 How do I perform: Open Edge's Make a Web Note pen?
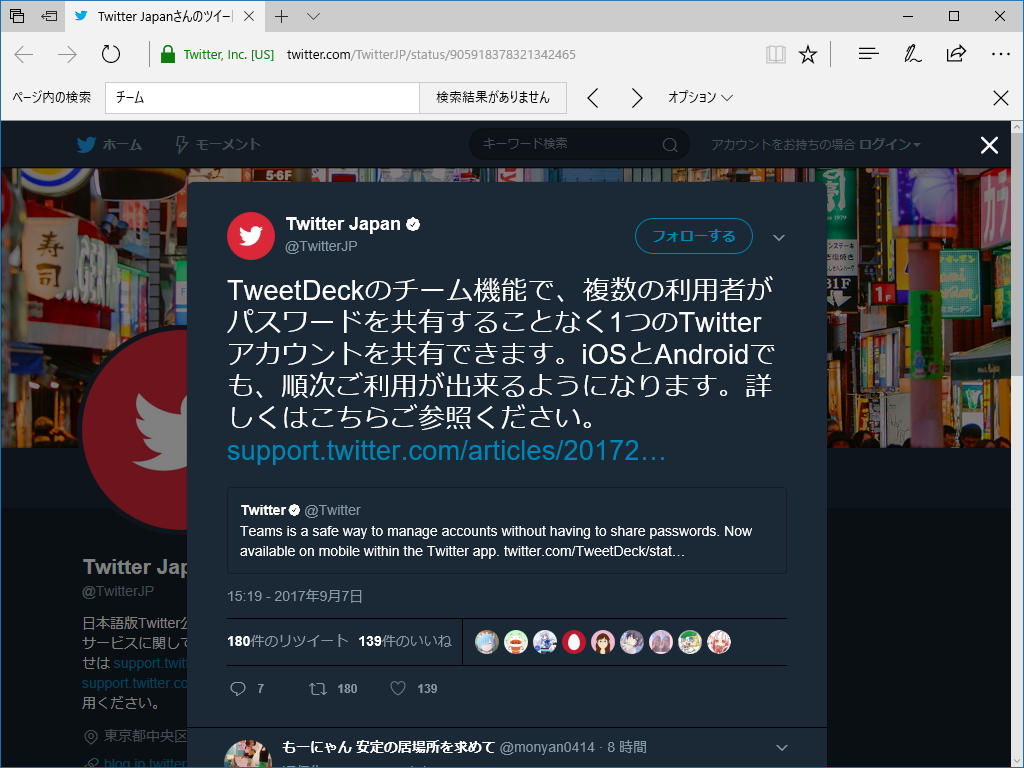(x=911, y=54)
